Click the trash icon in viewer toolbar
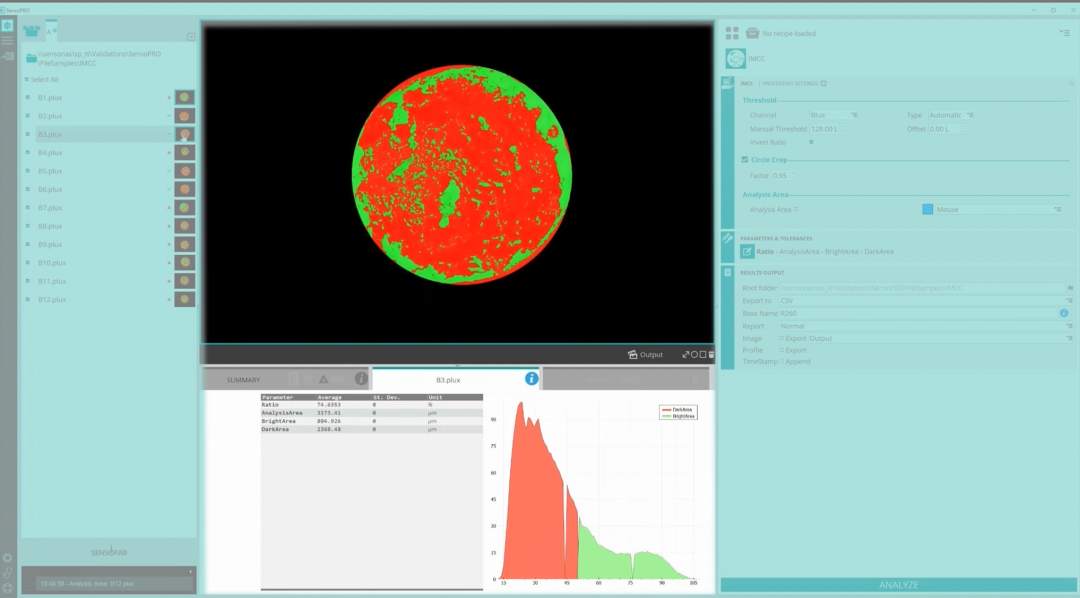1080x598 pixels. click(711, 355)
